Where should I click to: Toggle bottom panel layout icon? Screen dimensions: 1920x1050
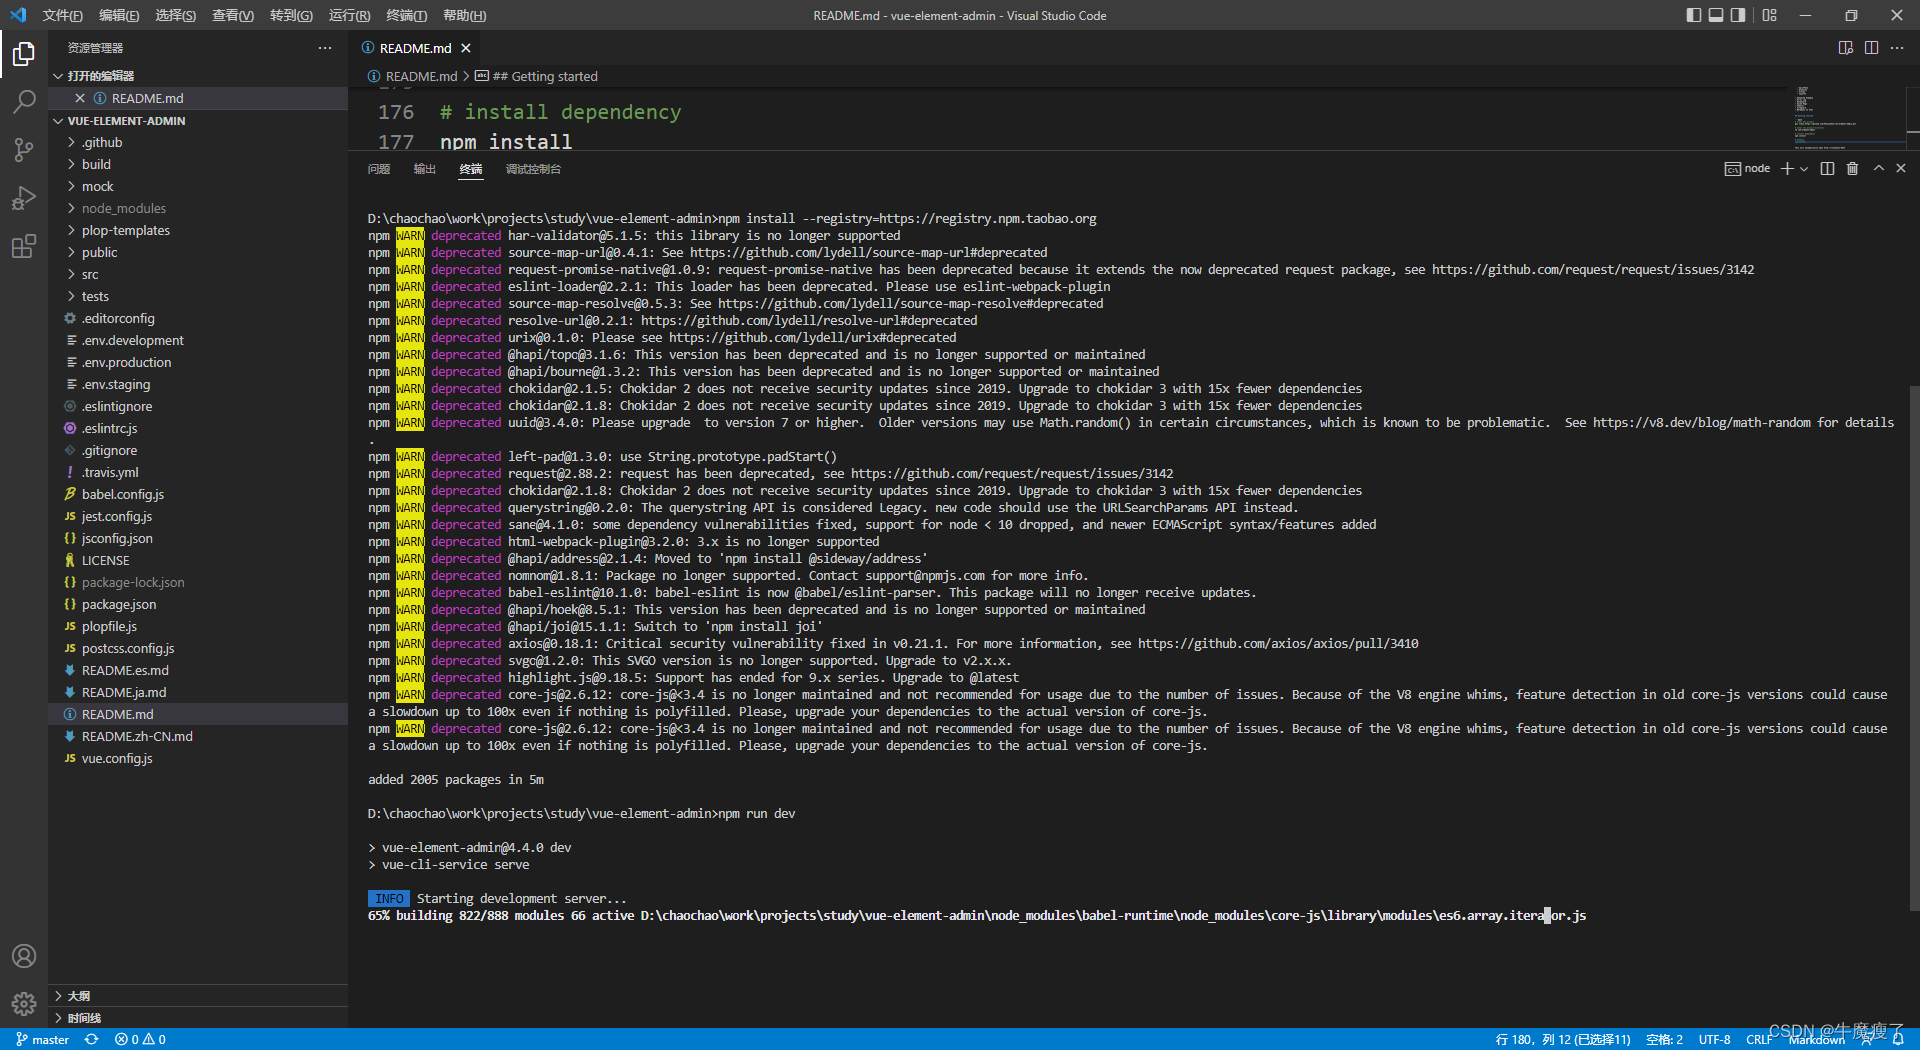[x=1716, y=15]
